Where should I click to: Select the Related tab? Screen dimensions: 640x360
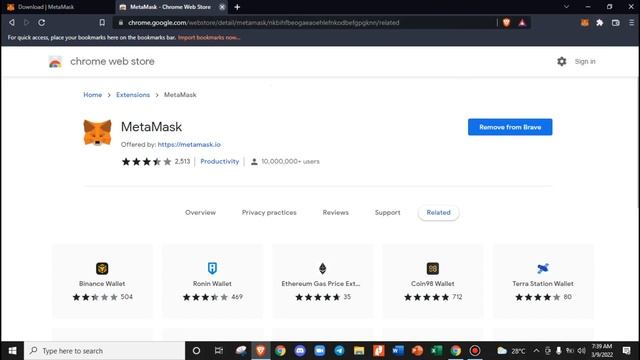(438, 213)
